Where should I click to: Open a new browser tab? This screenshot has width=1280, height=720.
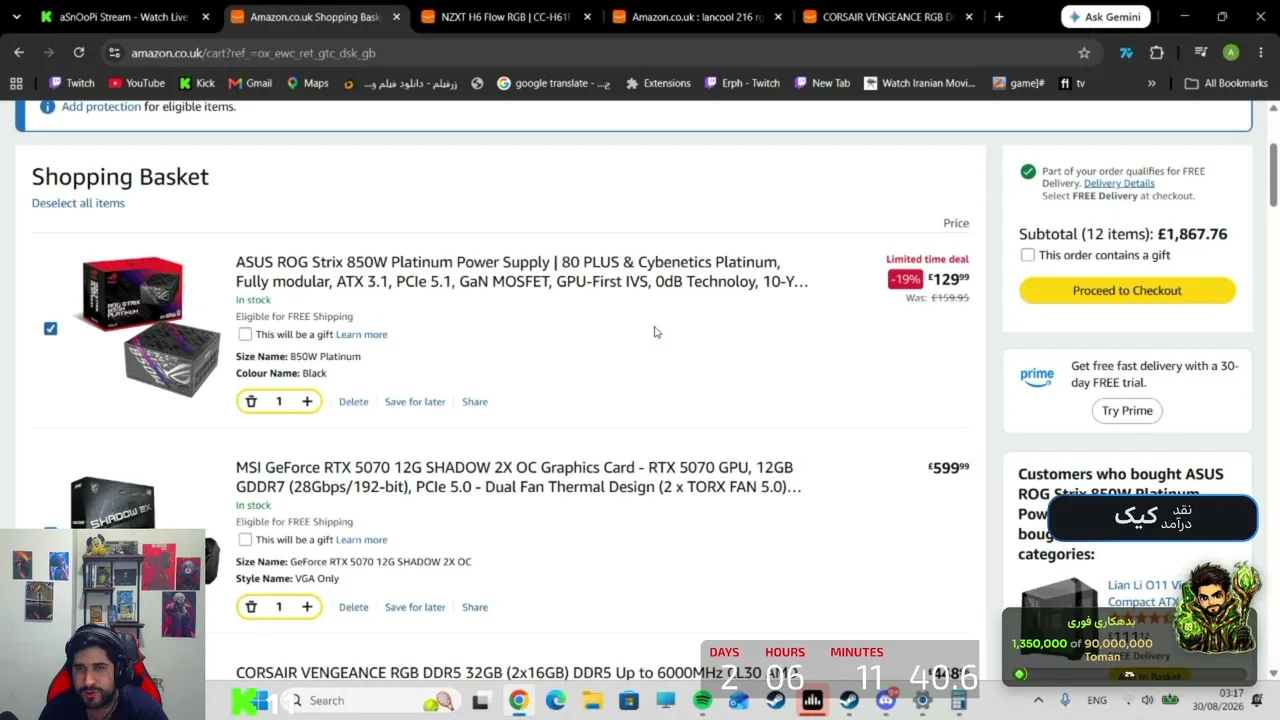click(999, 17)
